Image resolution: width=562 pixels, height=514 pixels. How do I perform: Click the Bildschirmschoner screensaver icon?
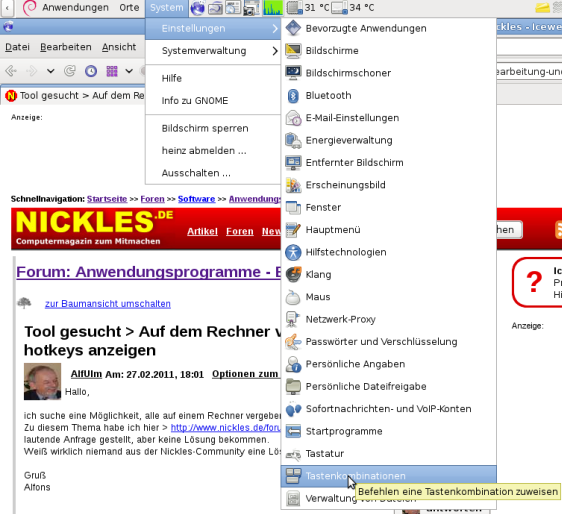click(x=293, y=73)
